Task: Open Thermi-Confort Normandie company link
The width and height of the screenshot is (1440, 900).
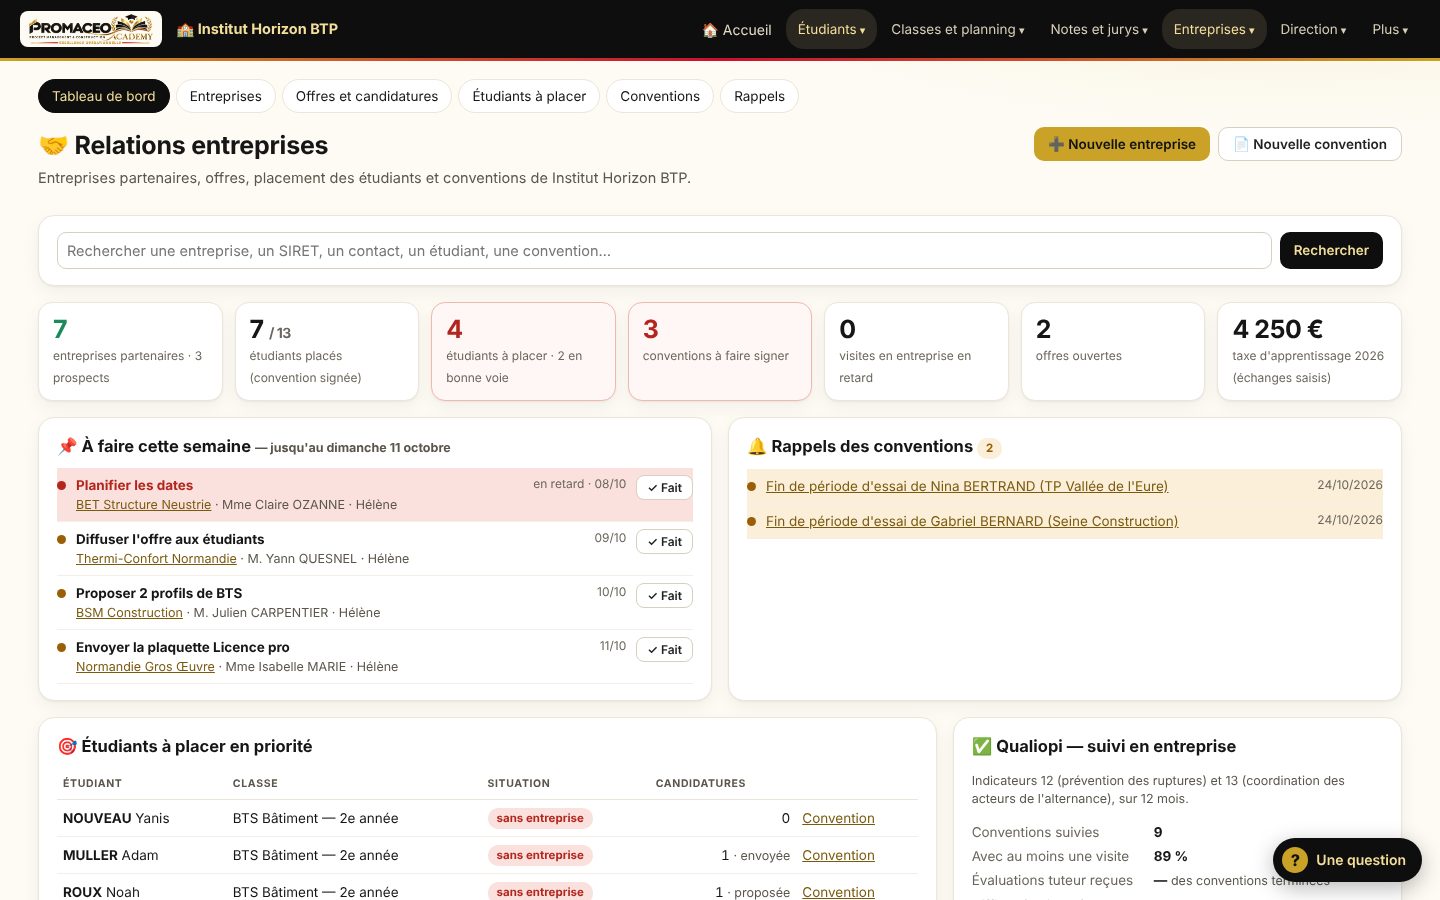Action: pyautogui.click(x=156, y=559)
